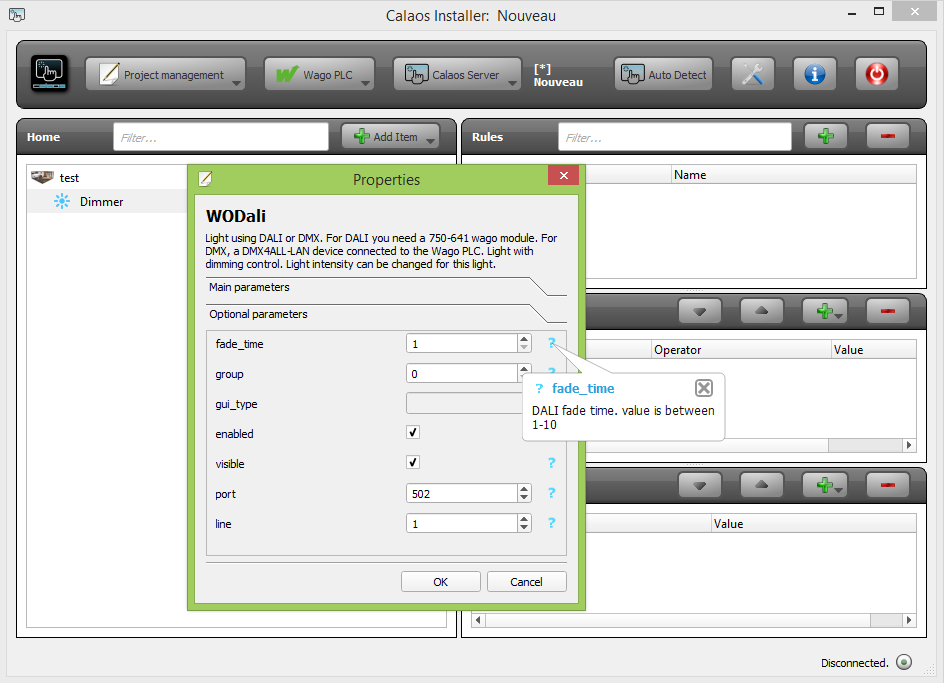Decrease the line value with down arrow

[x=524, y=528]
